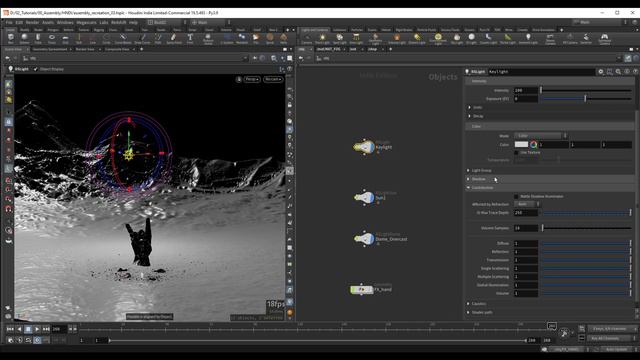Jump to first frame button
The width and height of the screenshot is (640, 360).
click(10, 329)
